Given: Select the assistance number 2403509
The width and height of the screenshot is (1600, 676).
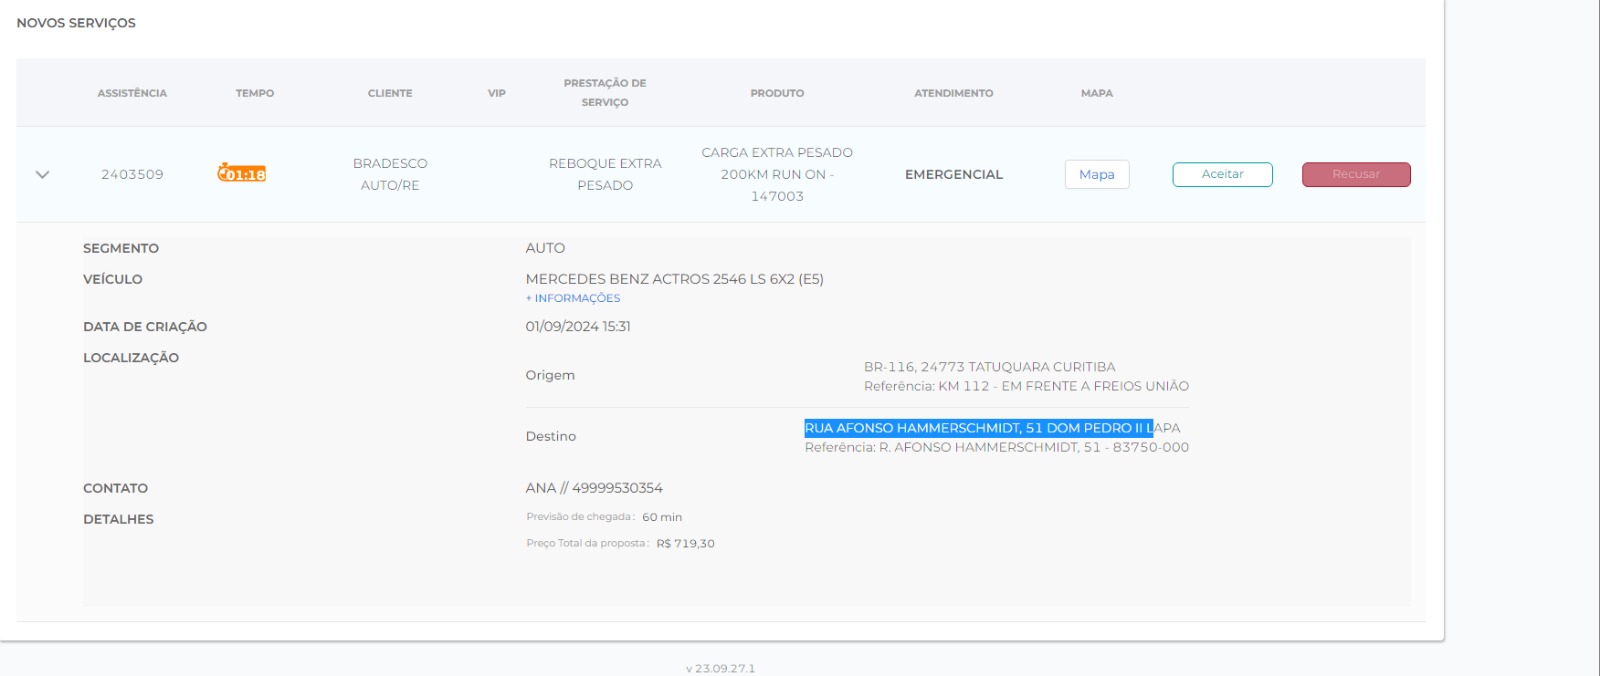Looking at the screenshot, I should [x=132, y=174].
